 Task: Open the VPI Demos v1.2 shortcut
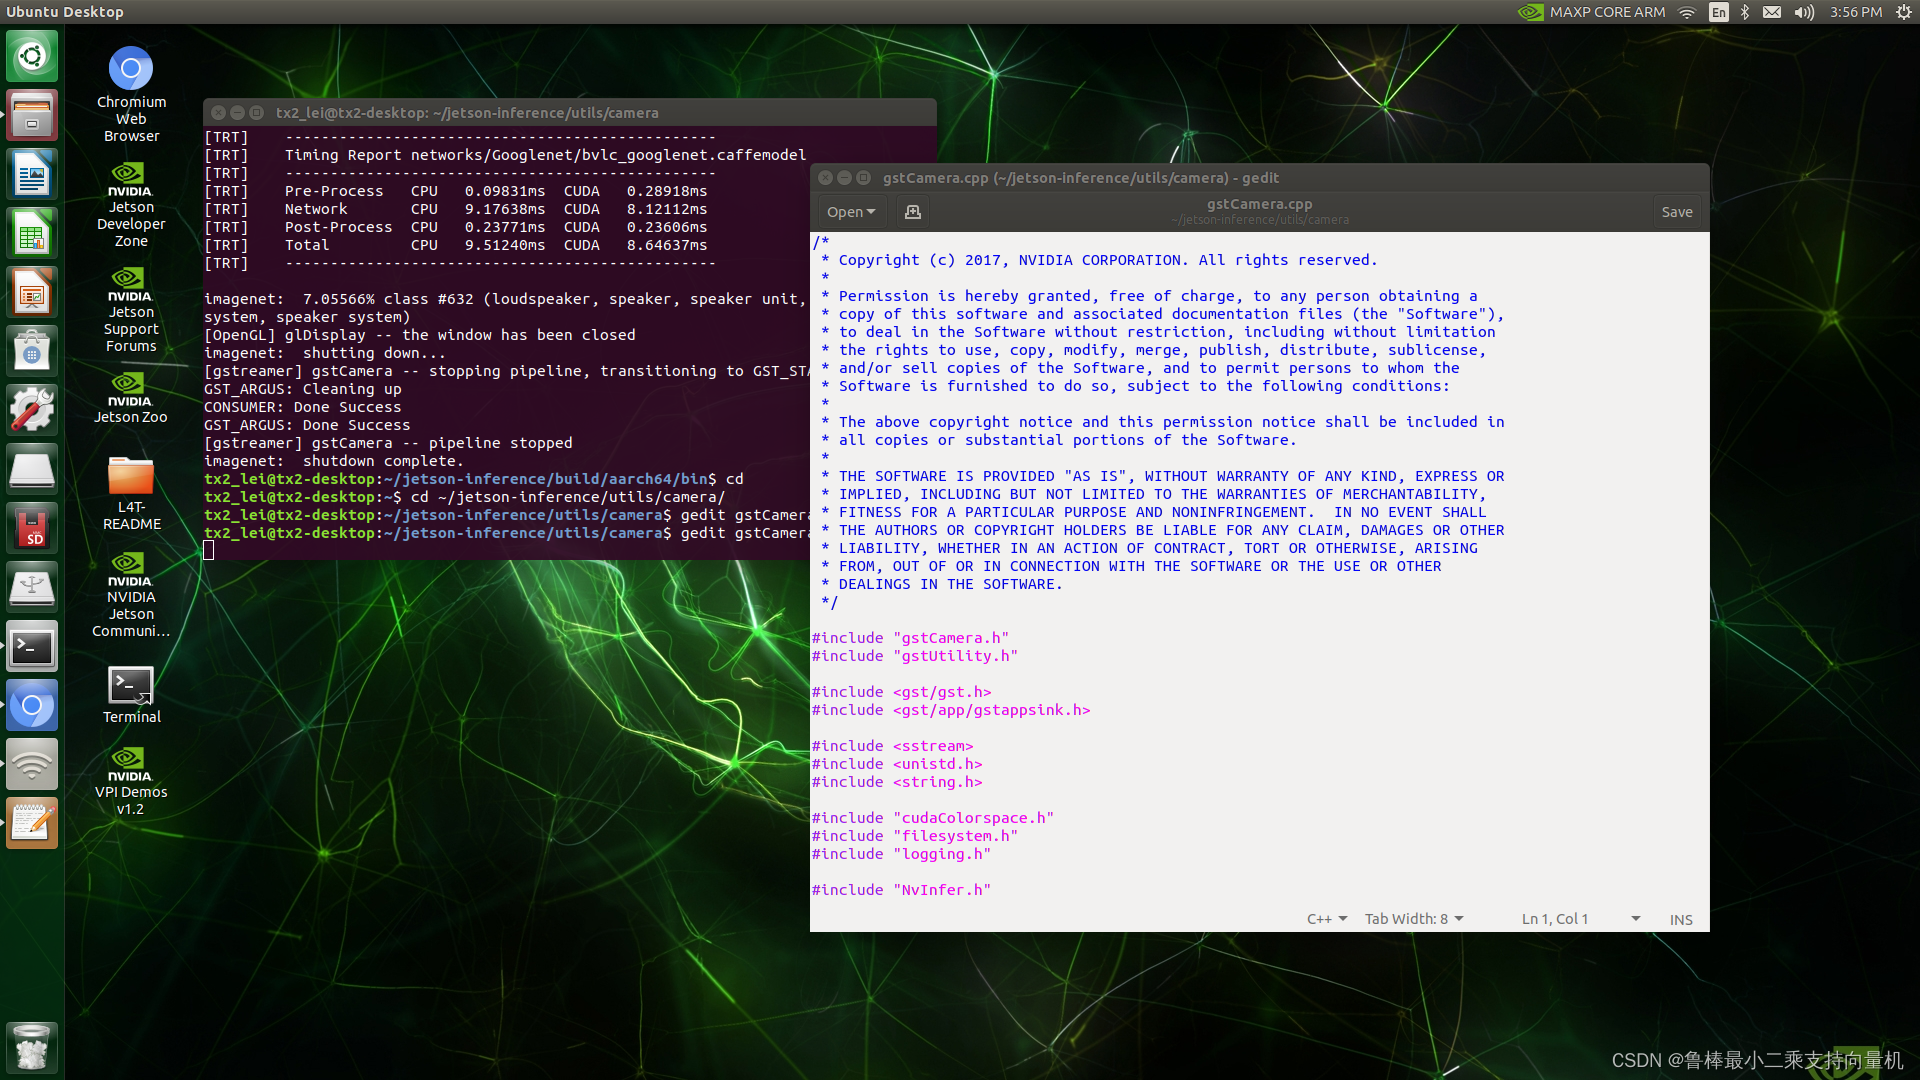[x=131, y=760]
